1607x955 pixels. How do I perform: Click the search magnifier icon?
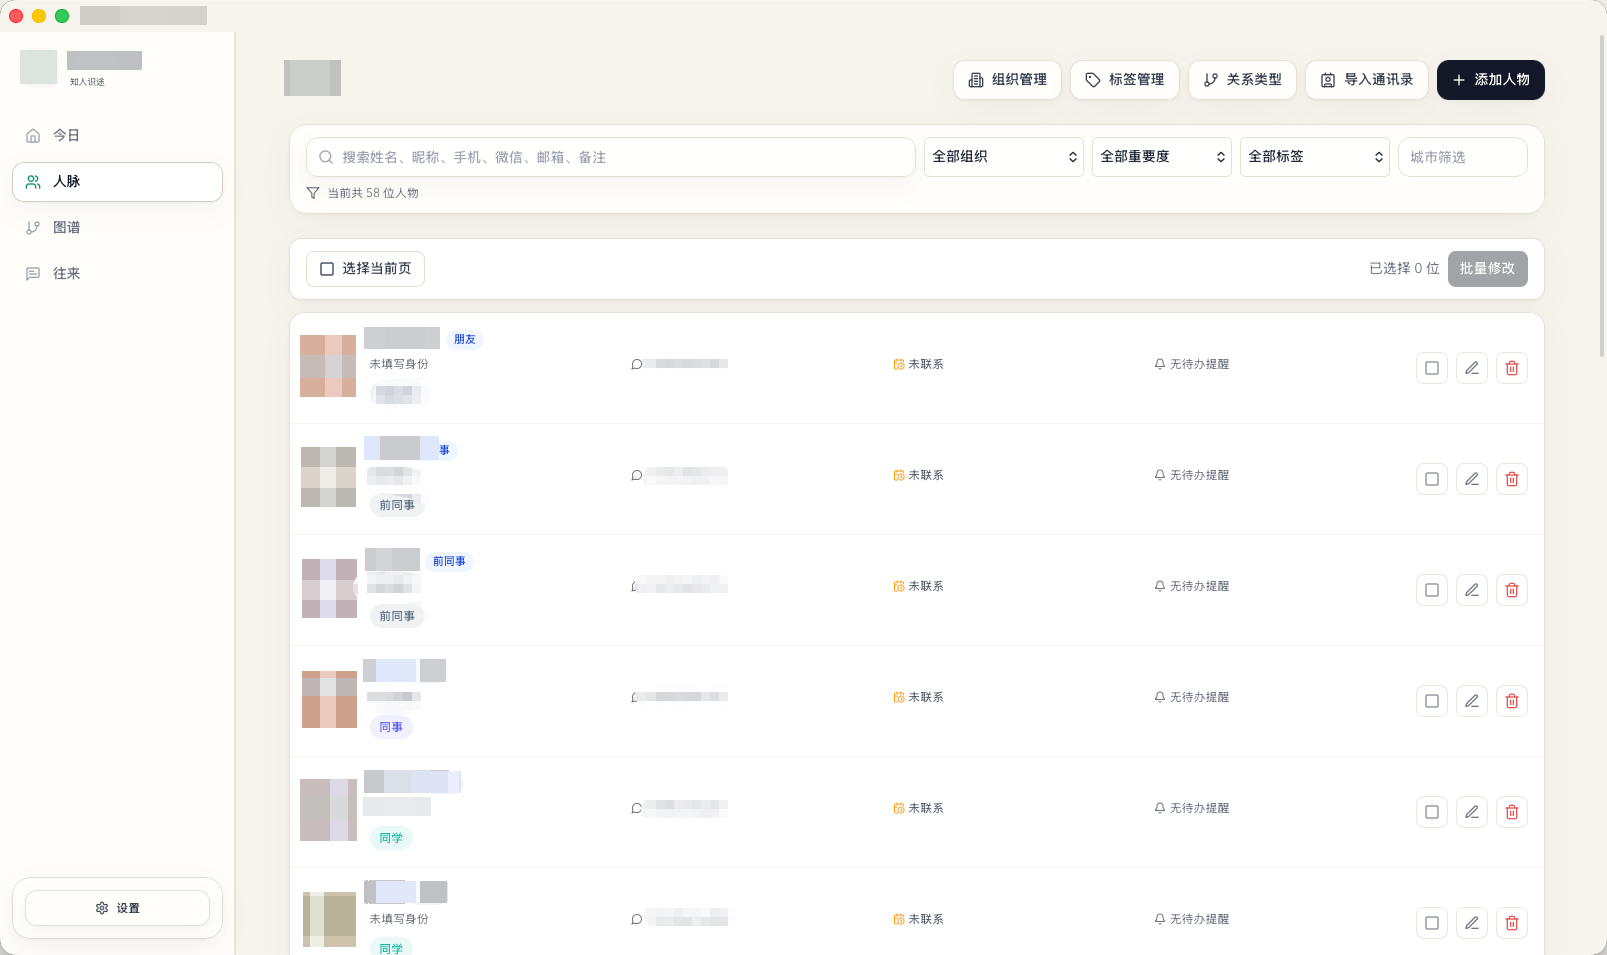click(x=326, y=157)
